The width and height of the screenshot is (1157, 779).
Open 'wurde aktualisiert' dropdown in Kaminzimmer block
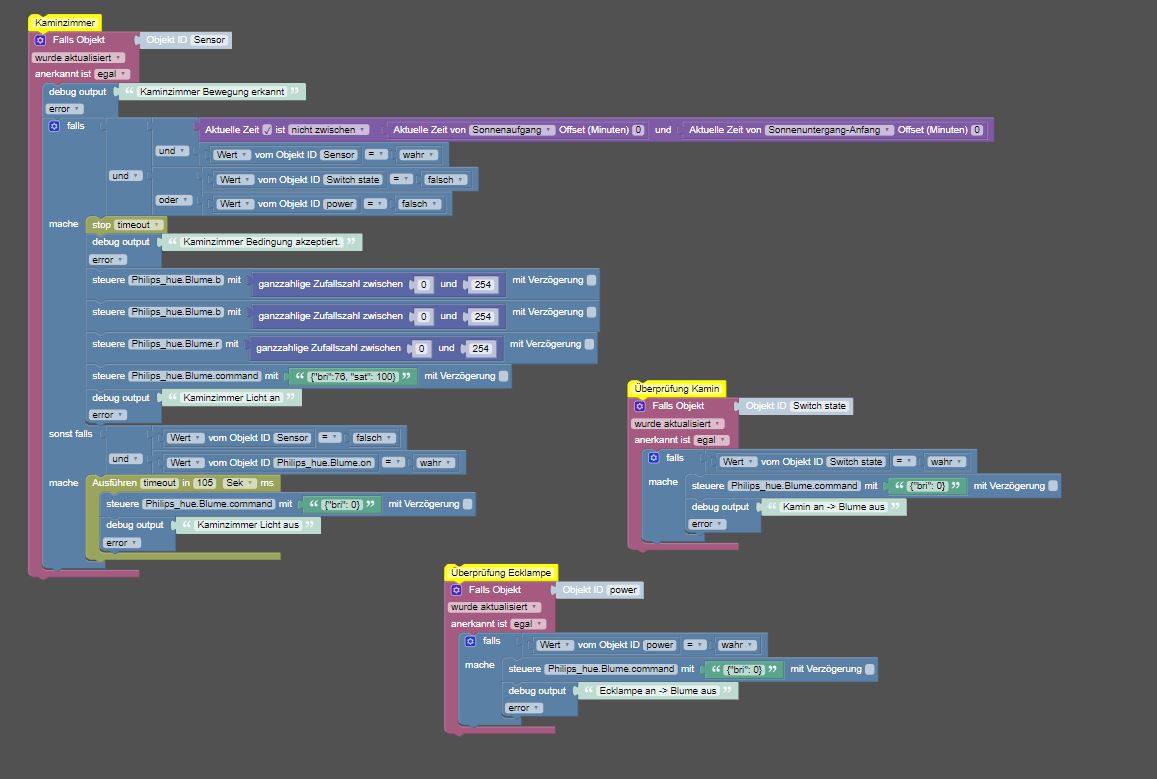(x=78, y=58)
